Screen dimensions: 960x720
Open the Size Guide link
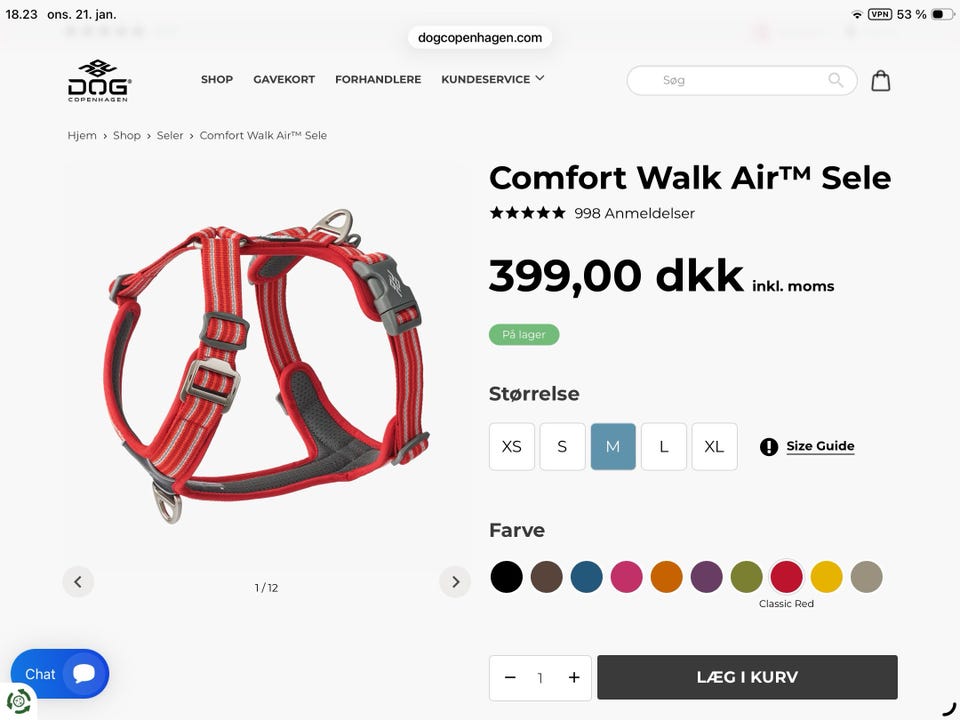[x=820, y=446]
